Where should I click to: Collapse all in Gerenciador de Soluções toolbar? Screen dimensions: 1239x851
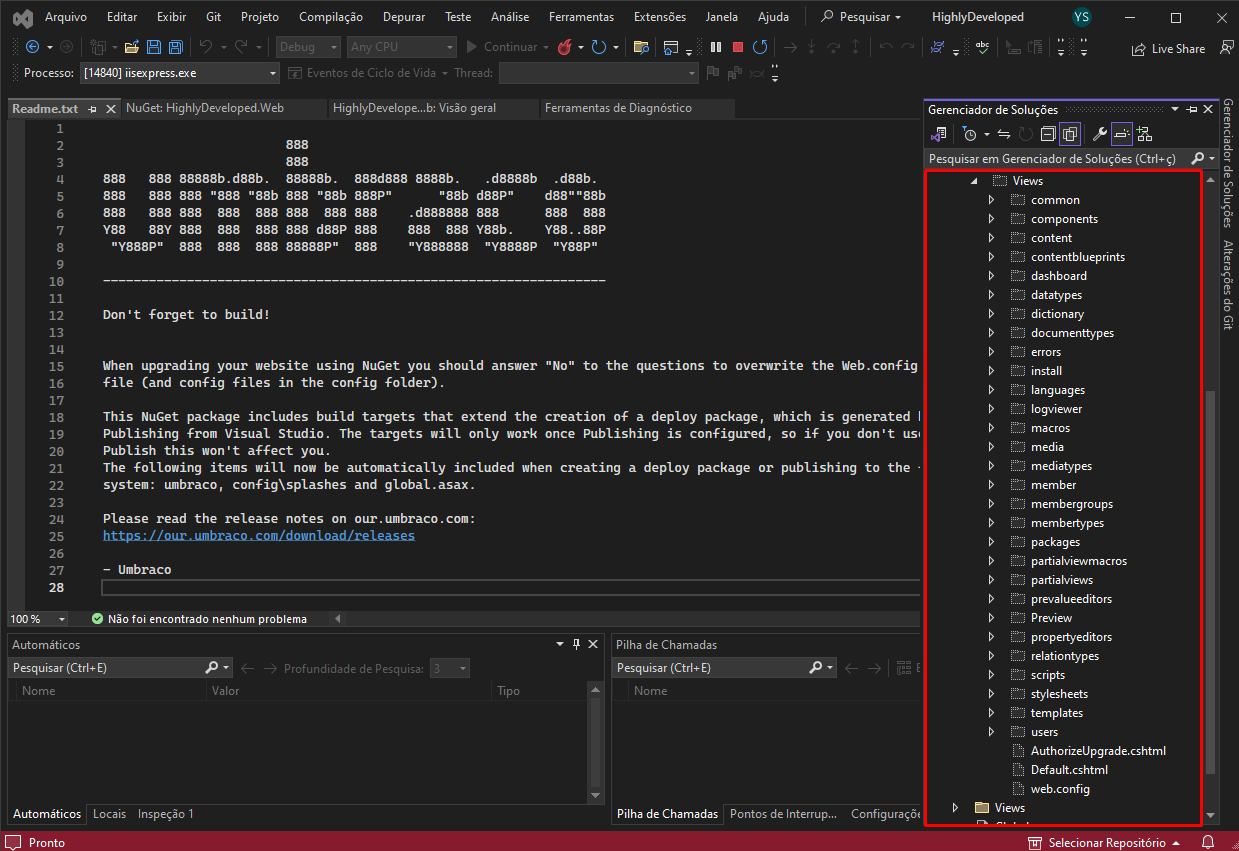point(1048,134)
